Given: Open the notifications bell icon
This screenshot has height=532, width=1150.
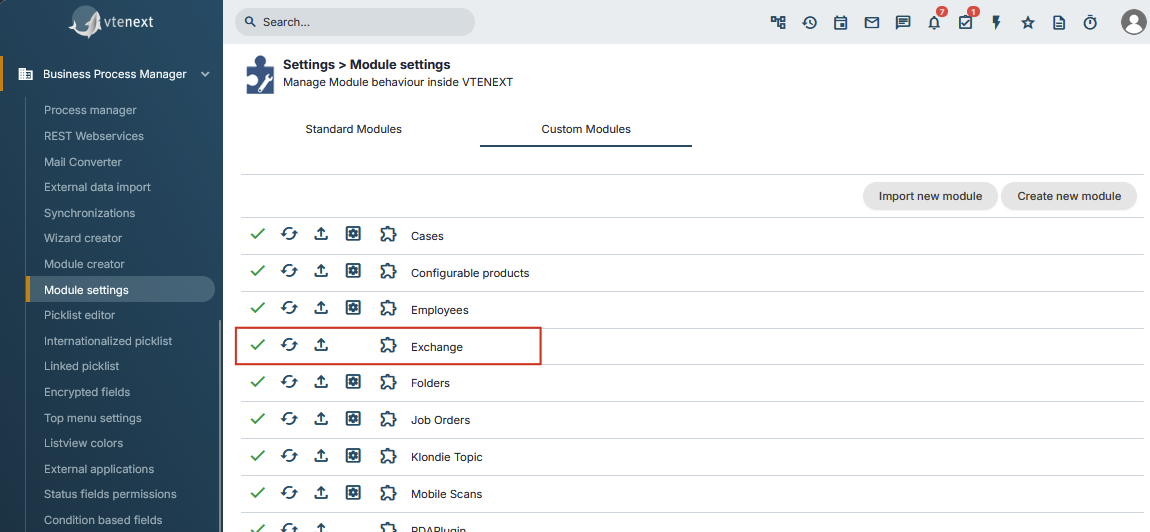Looking at the screenshot, I should (x=934, y=23).
